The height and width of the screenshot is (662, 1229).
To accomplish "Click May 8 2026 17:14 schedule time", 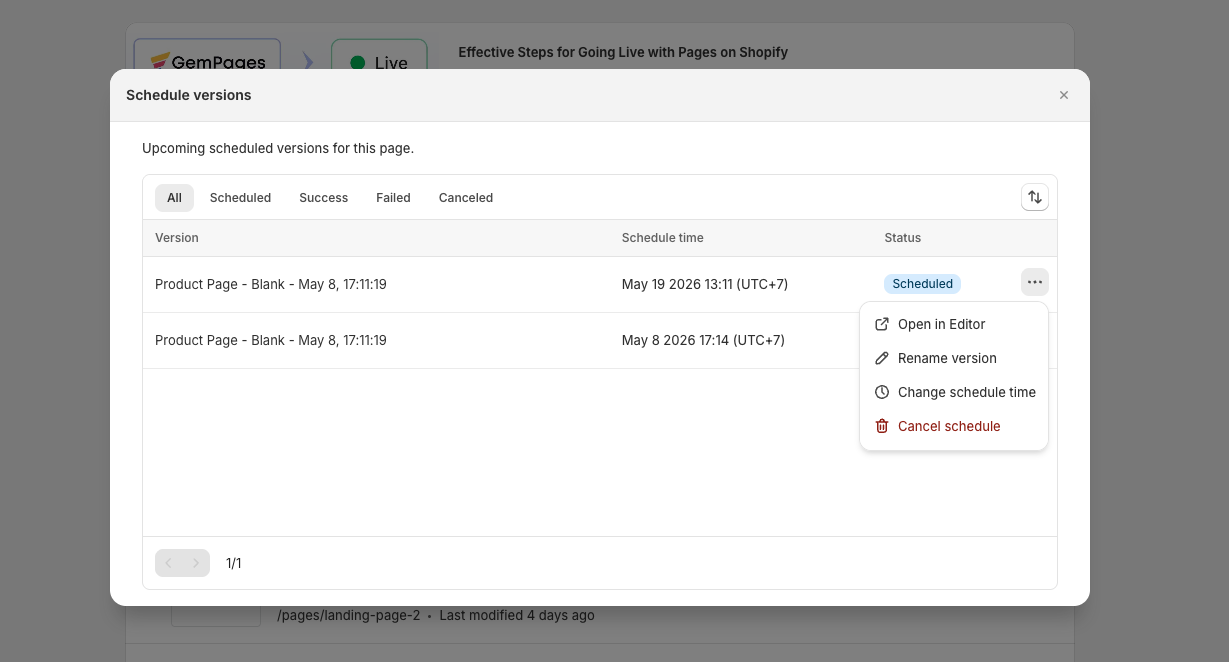I will coord(703,340).
